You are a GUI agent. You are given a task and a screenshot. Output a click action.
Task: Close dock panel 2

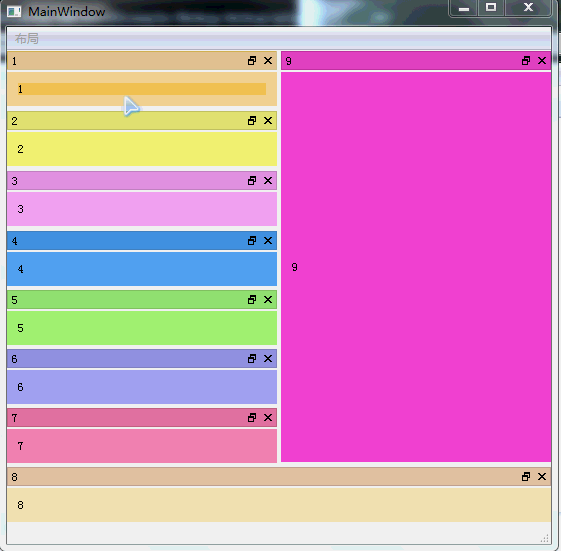[268, 121]
